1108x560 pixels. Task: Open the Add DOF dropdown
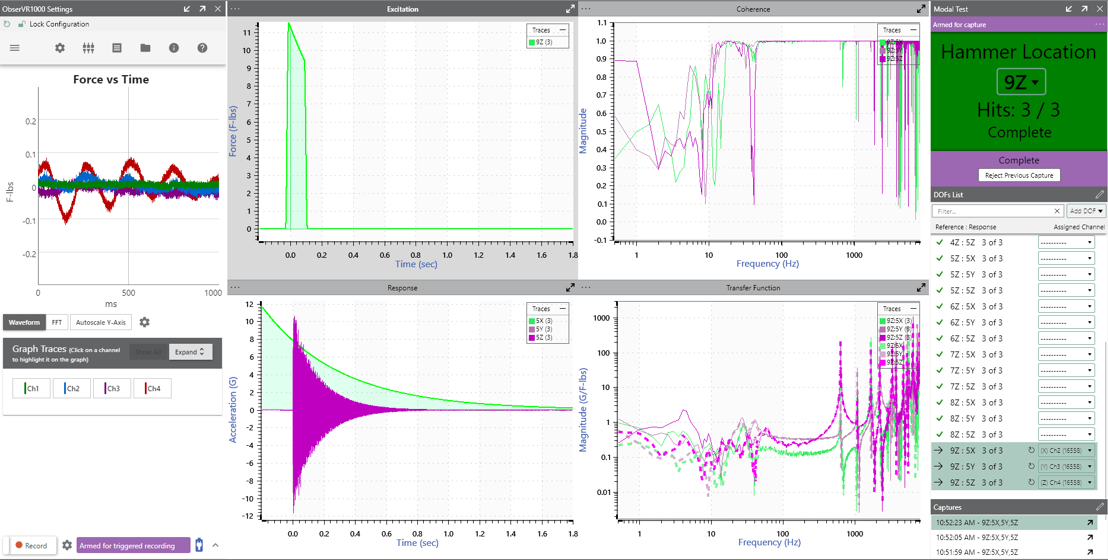(x=1086, y=211)
